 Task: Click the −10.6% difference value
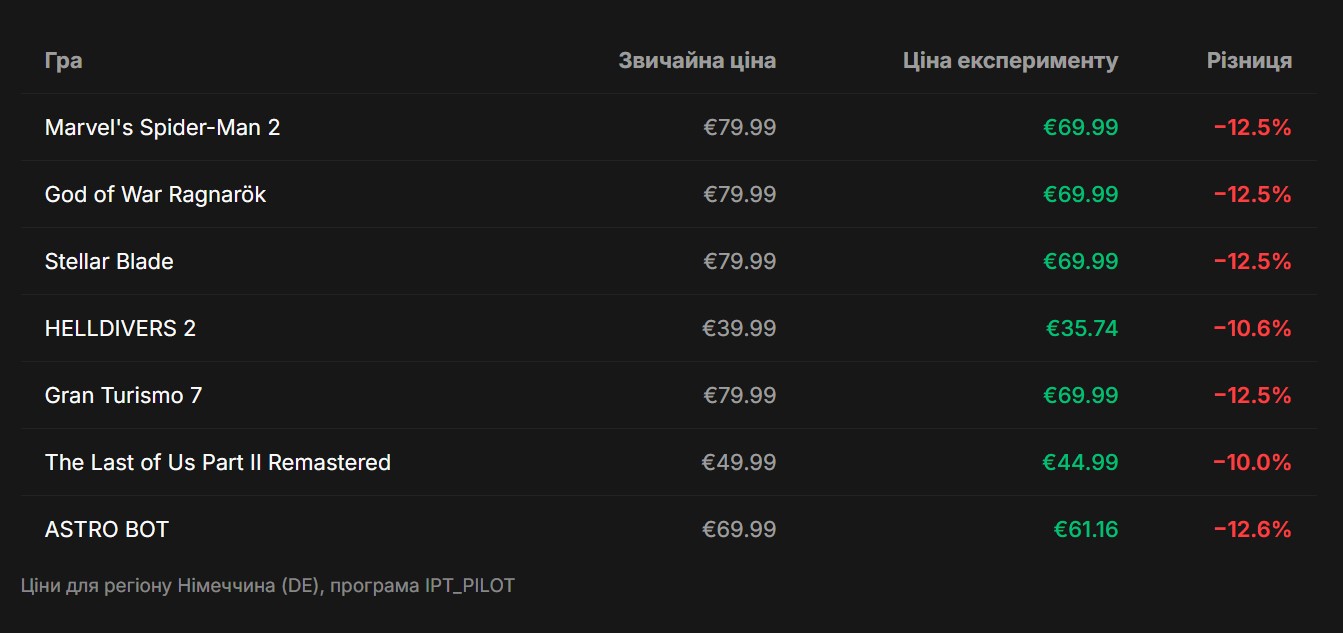pyautogui.click(x=1252, y=329)
